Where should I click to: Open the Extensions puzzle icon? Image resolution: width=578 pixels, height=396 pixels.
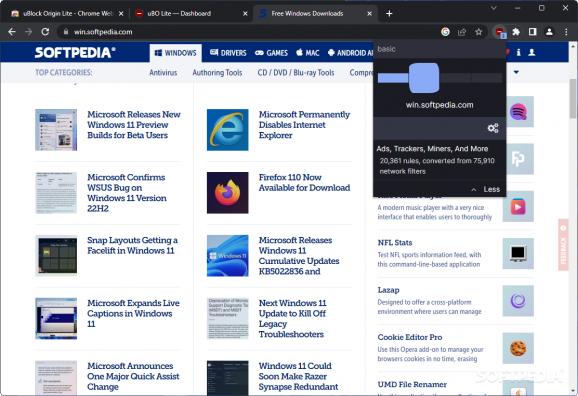[x=516, y=32]
